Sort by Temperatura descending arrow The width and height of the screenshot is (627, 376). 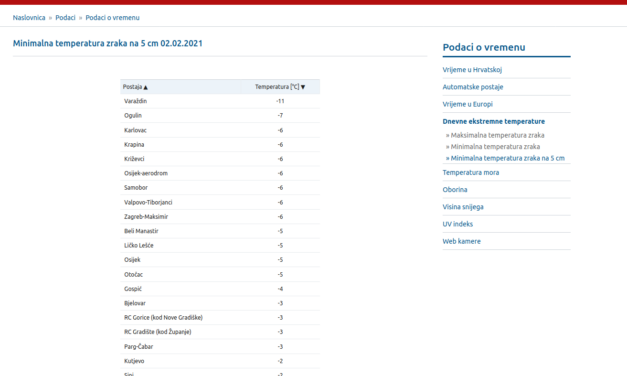303,87
